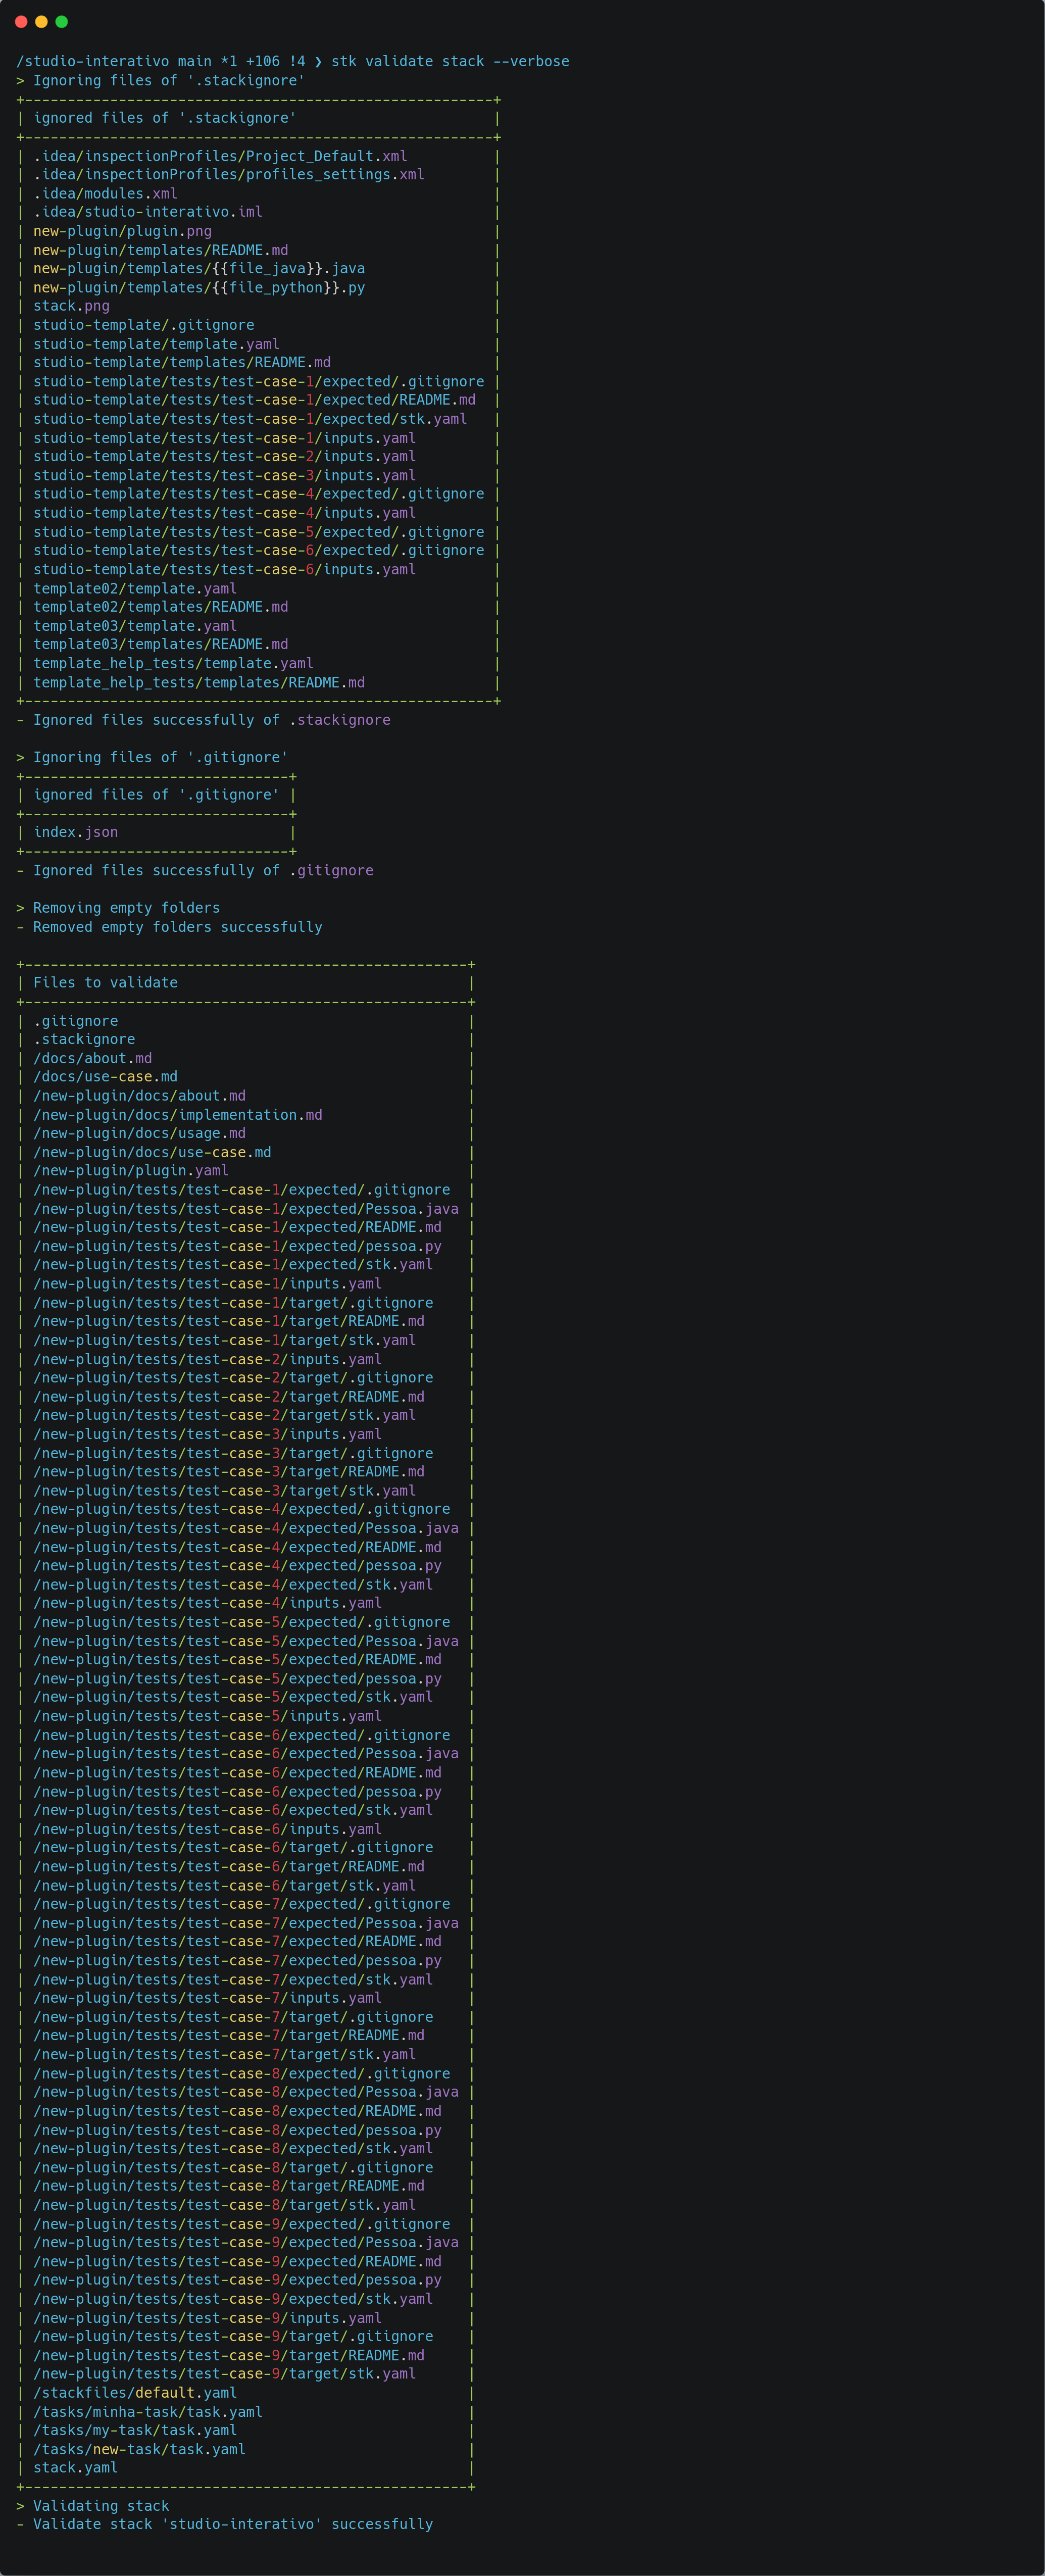Screen dimensions: 1045x2576
Task: Click '/new-plugin/plugin.yaml' entry
Action: pyautogui.click(x=131, y=1170)
